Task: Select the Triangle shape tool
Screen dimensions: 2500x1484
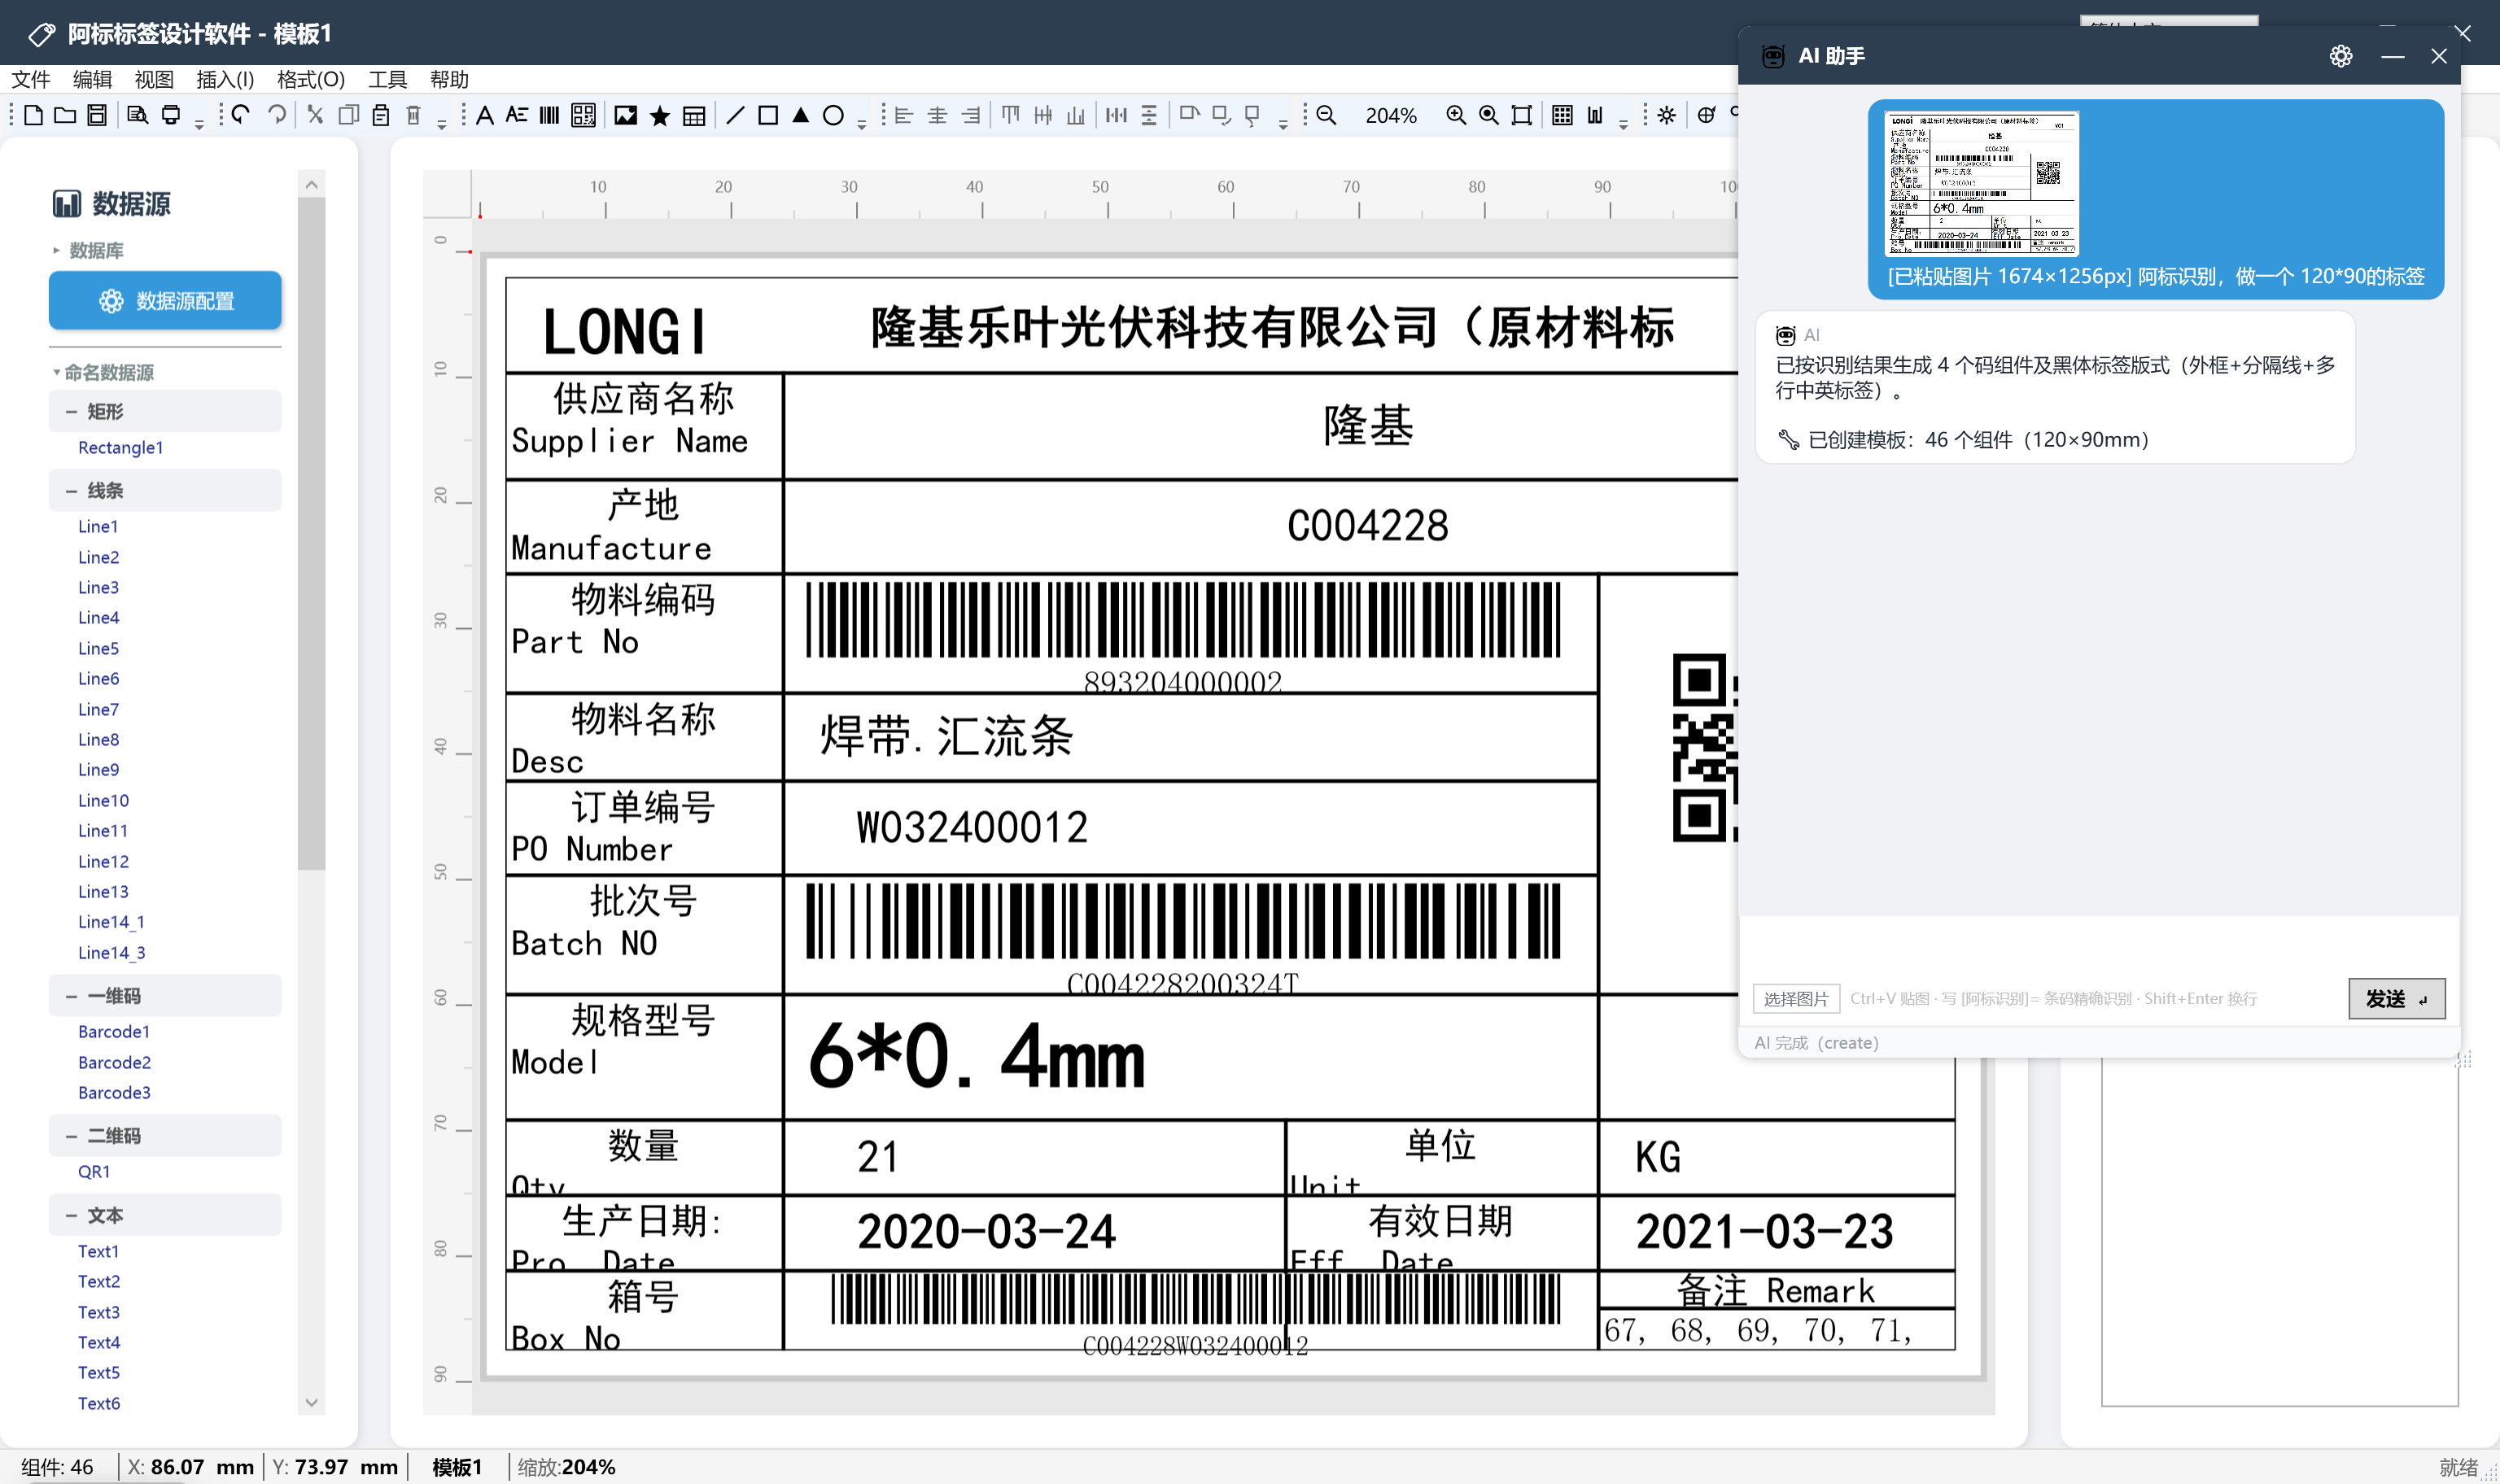Action: pyautogui.click(x=801, y=115)
